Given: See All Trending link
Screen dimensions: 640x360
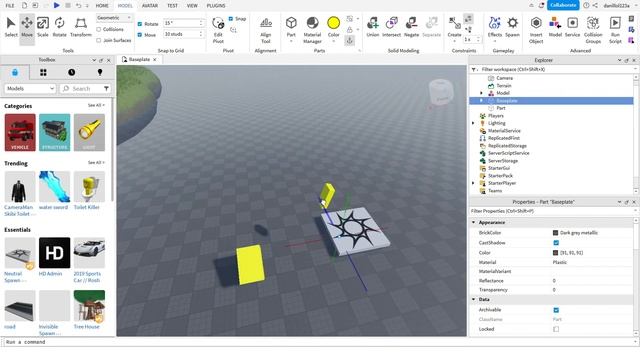Looking at the screenshot, I should pos(96,162).
